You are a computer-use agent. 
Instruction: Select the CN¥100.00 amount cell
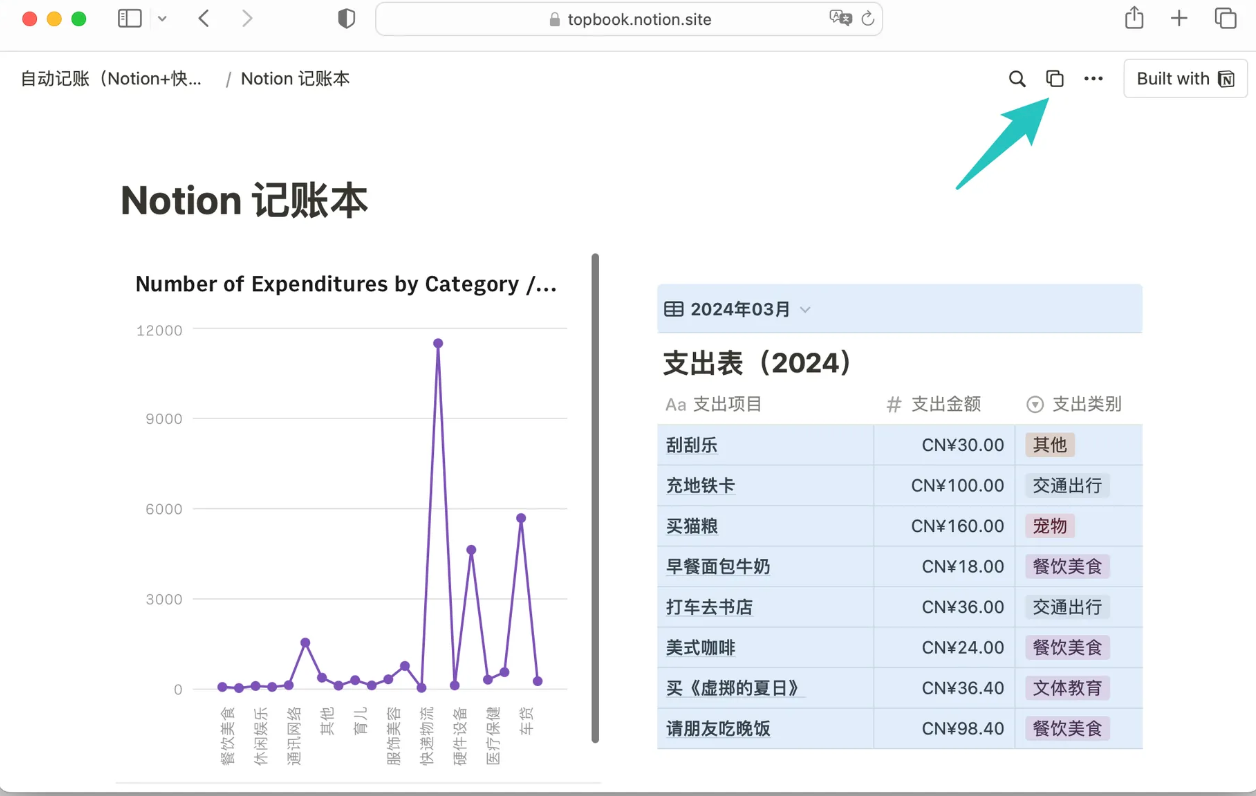pos(944,486)
